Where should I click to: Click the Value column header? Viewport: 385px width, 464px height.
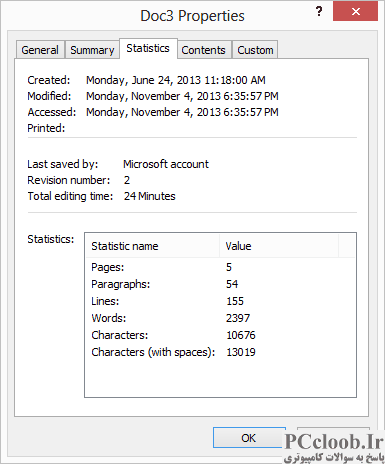pyautogui.click(x=279, y=246)
